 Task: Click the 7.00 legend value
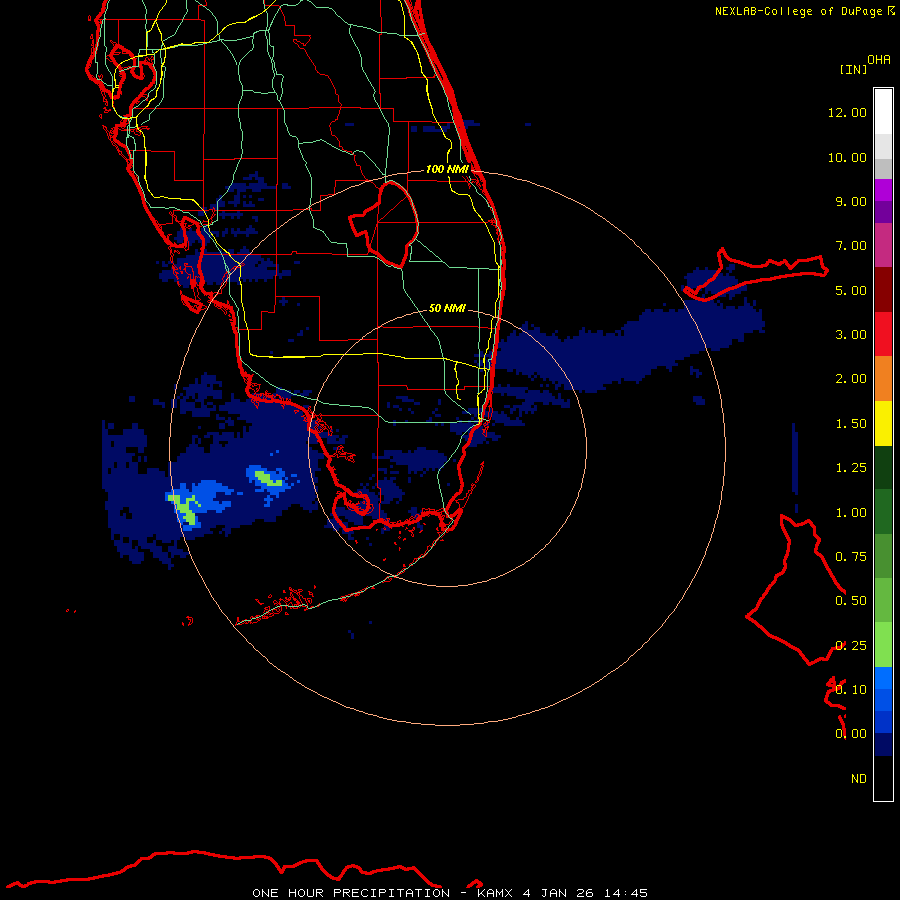coord(851,246)
